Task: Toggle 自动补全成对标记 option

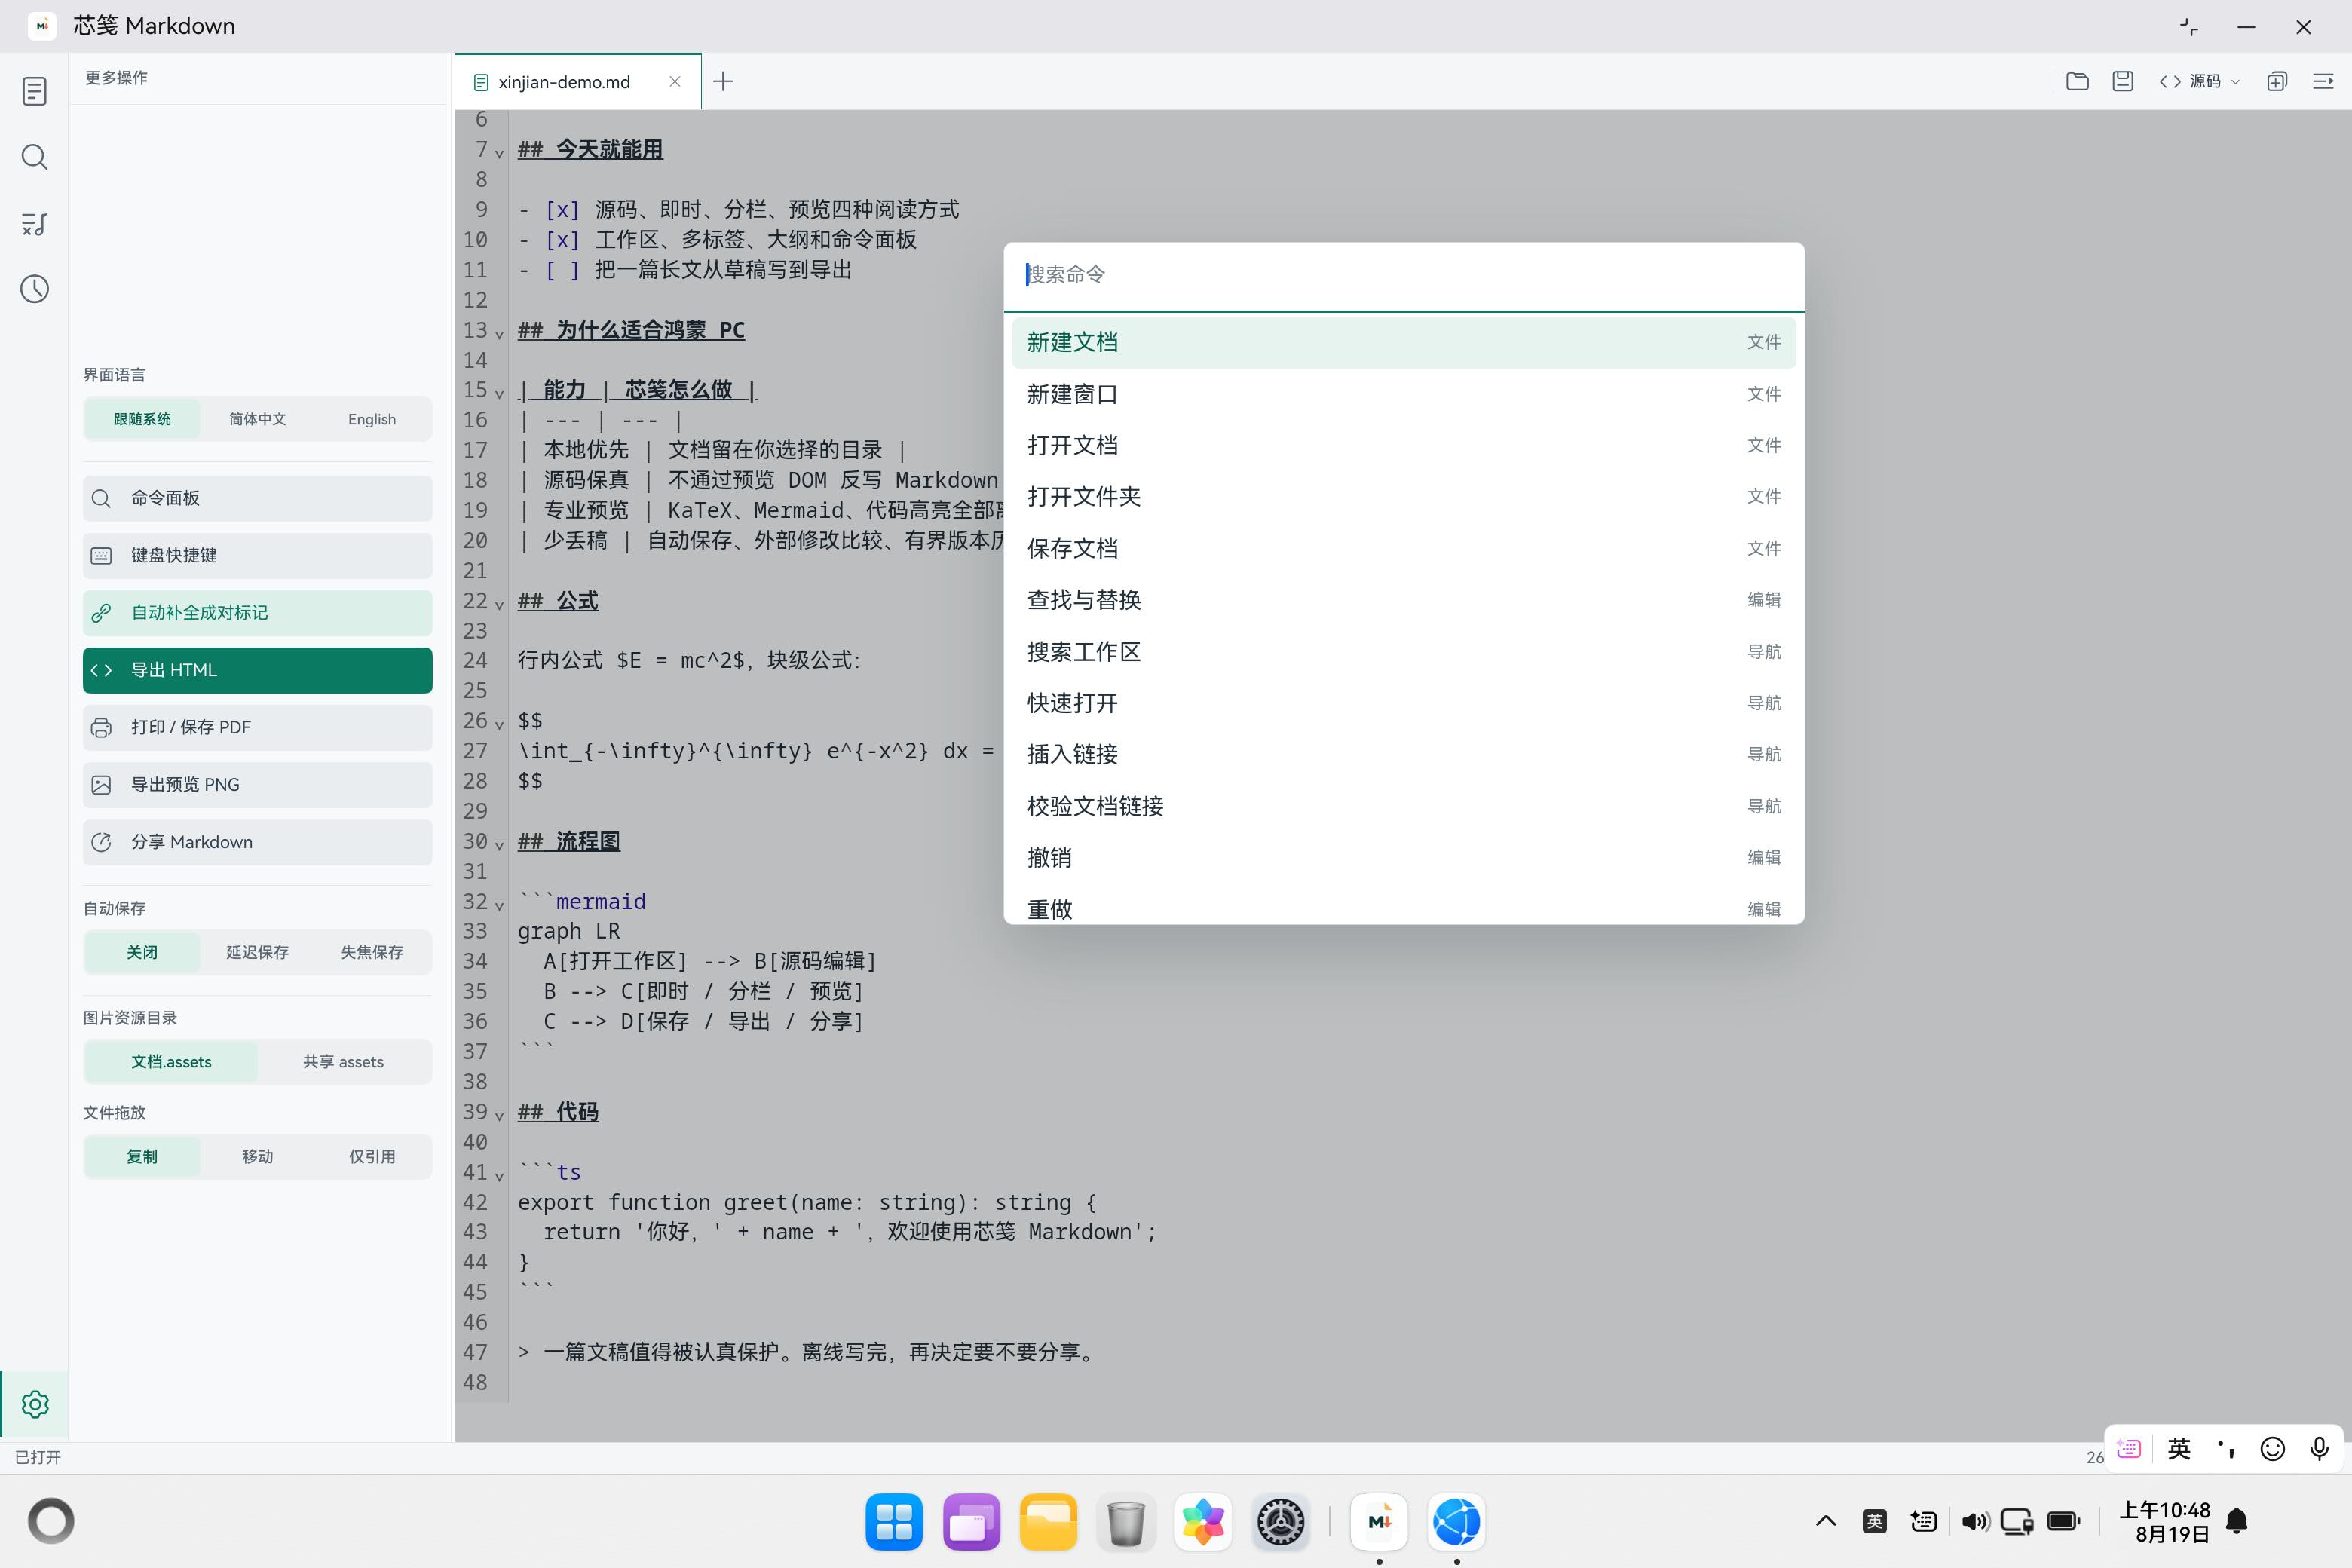Action: (x=257, y=613)
